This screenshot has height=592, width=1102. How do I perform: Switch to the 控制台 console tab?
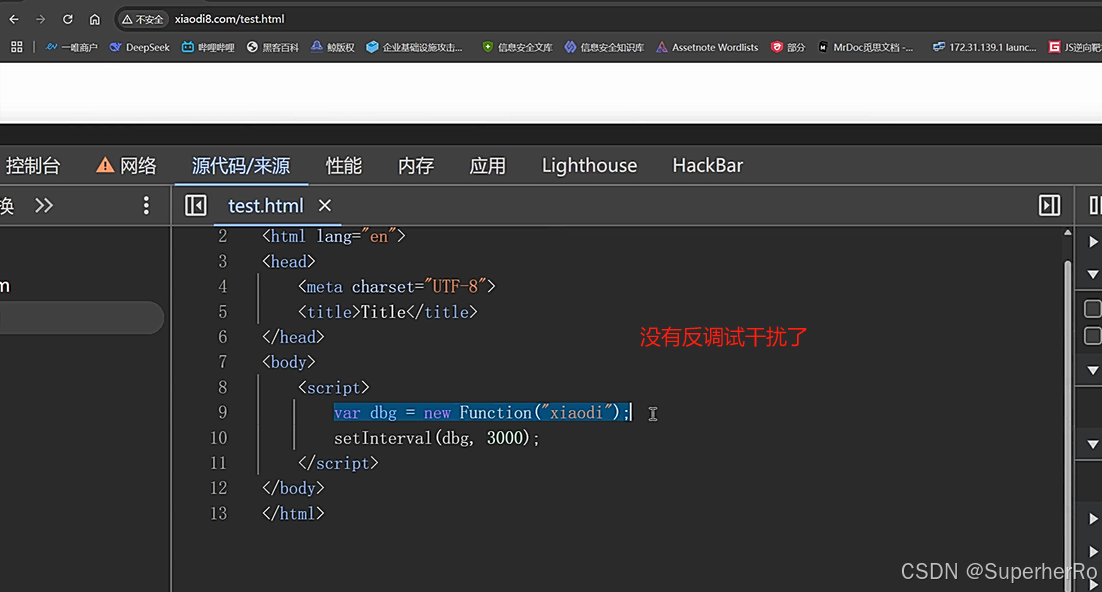[x=32, y=166]
